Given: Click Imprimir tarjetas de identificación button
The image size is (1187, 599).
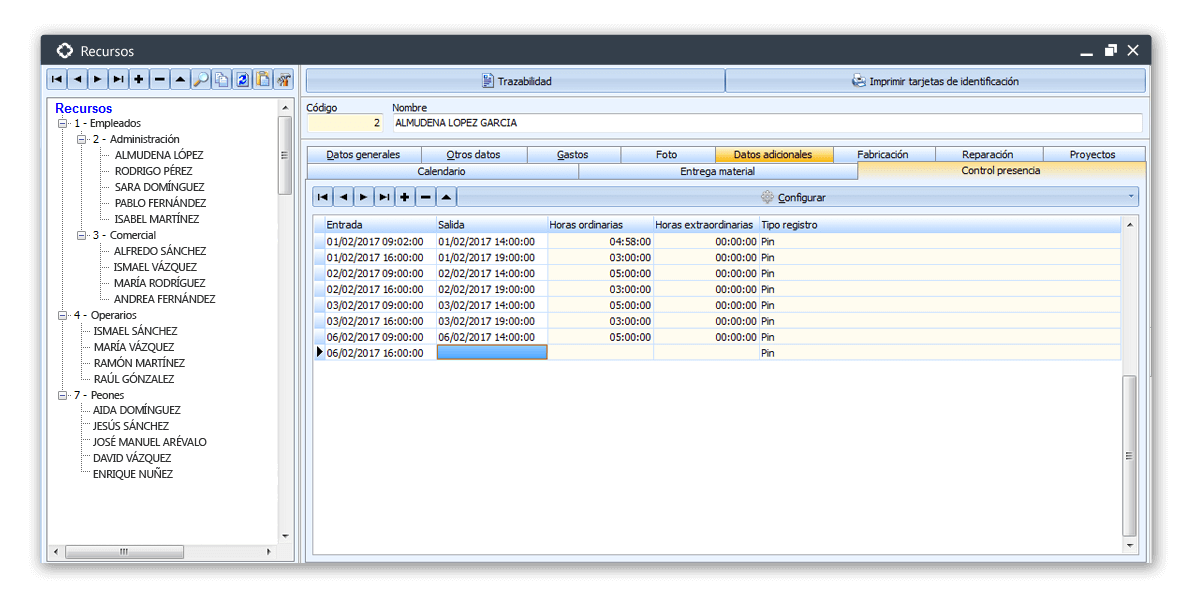Looking at the screenshot, I should coord(935,81).
